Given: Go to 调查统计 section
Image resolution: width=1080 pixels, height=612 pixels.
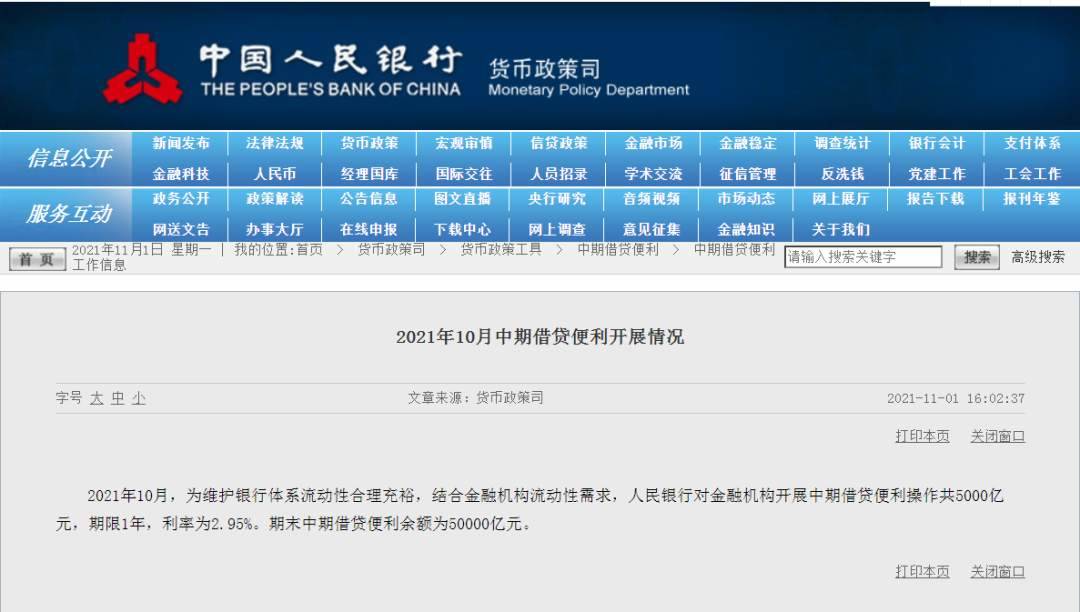Looking at the screenshot, I should coord(842,143).
